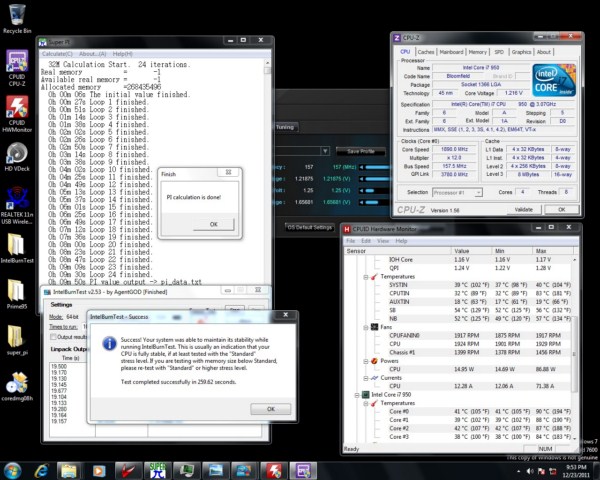Click the OS Default Settings button
The image size is (600, 480).
310,227
